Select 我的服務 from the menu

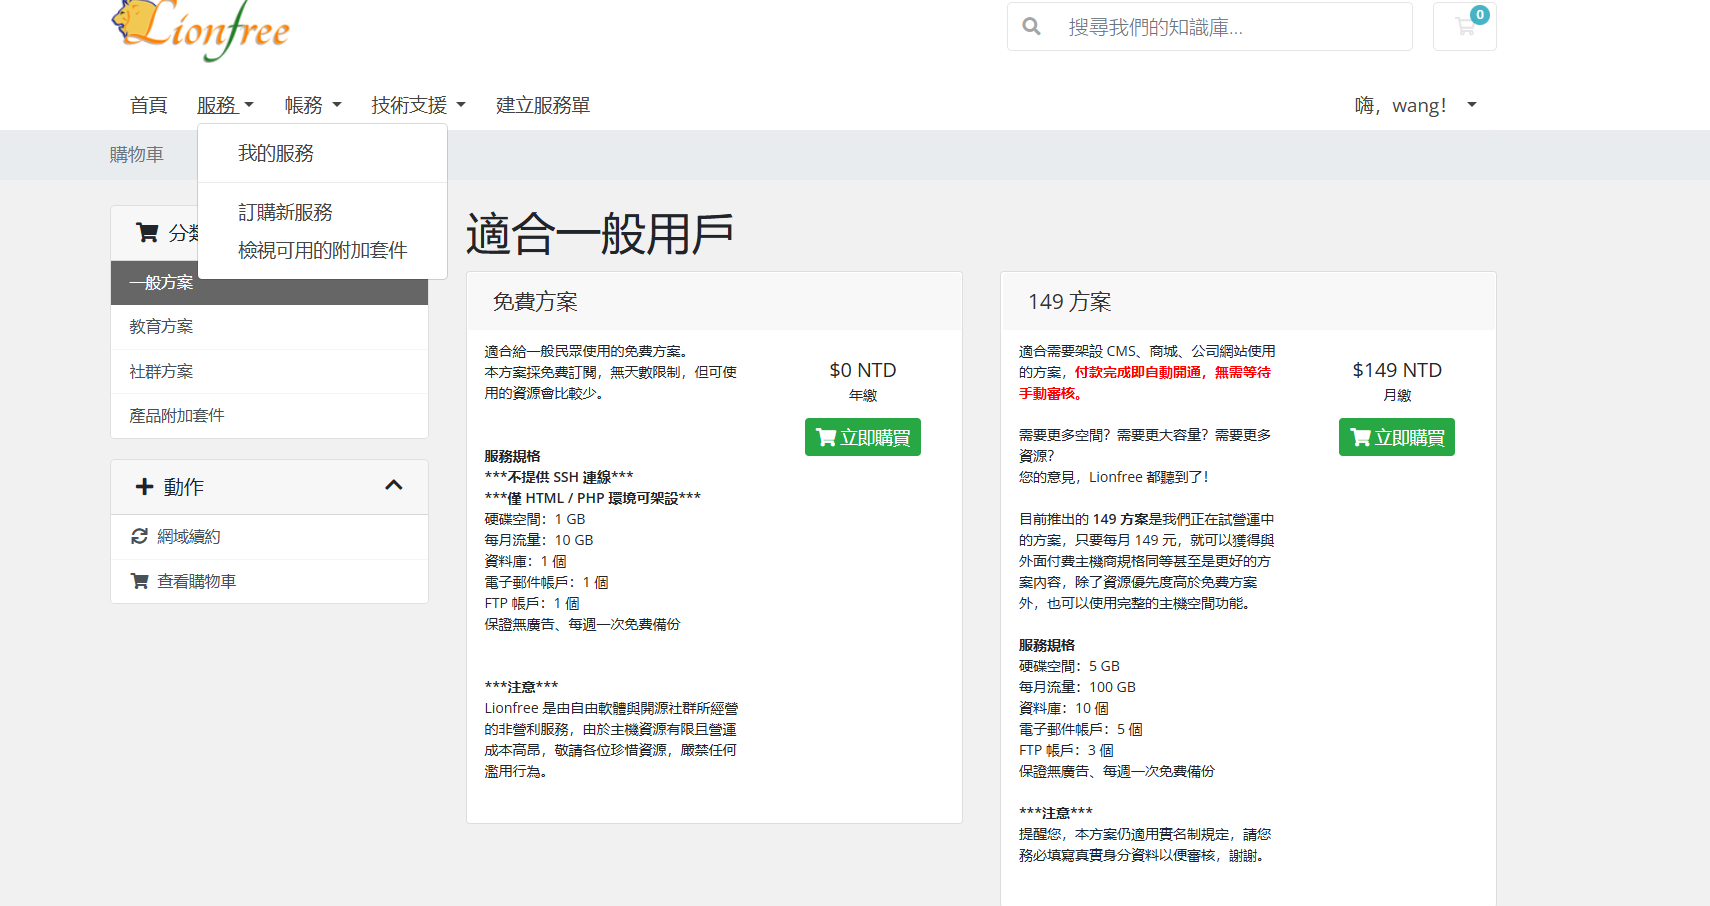tap(276, 153)
